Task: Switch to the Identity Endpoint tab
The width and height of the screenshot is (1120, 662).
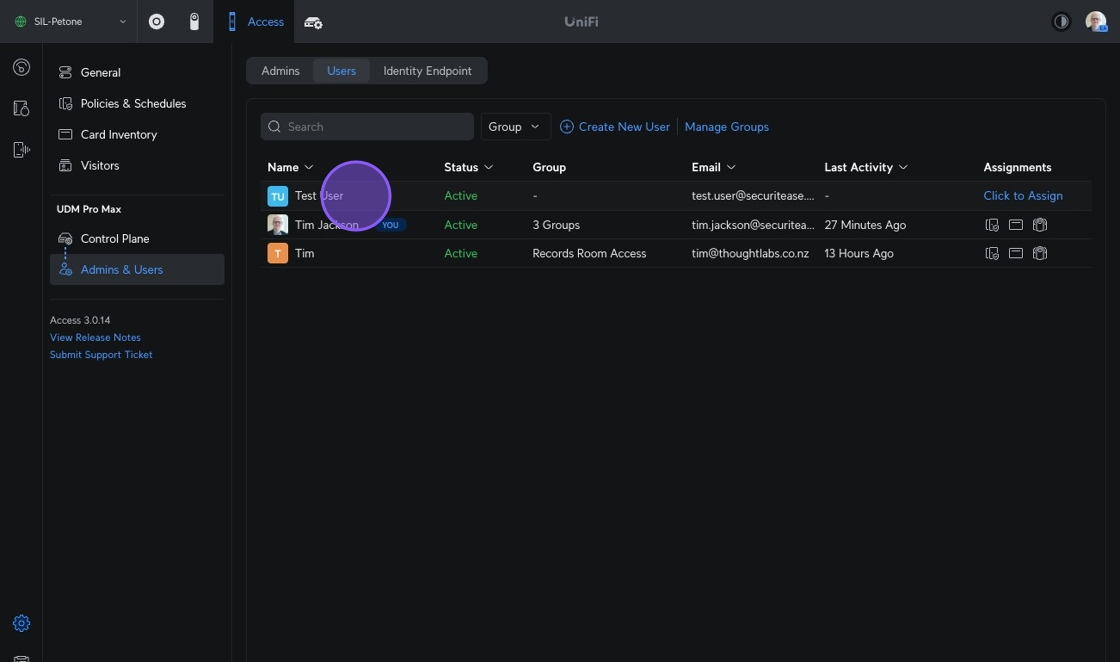Action: point(427,71)
